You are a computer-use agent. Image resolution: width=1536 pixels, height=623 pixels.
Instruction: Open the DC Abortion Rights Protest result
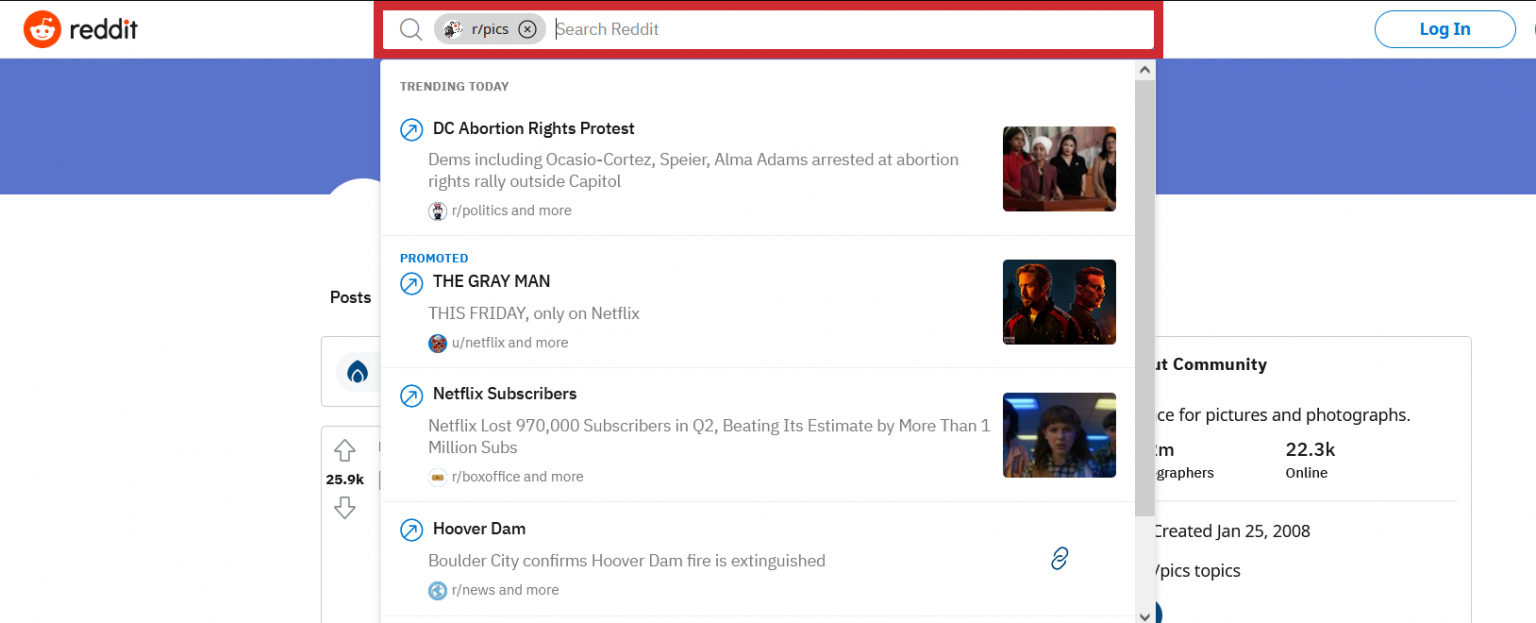tap(533, 128)
